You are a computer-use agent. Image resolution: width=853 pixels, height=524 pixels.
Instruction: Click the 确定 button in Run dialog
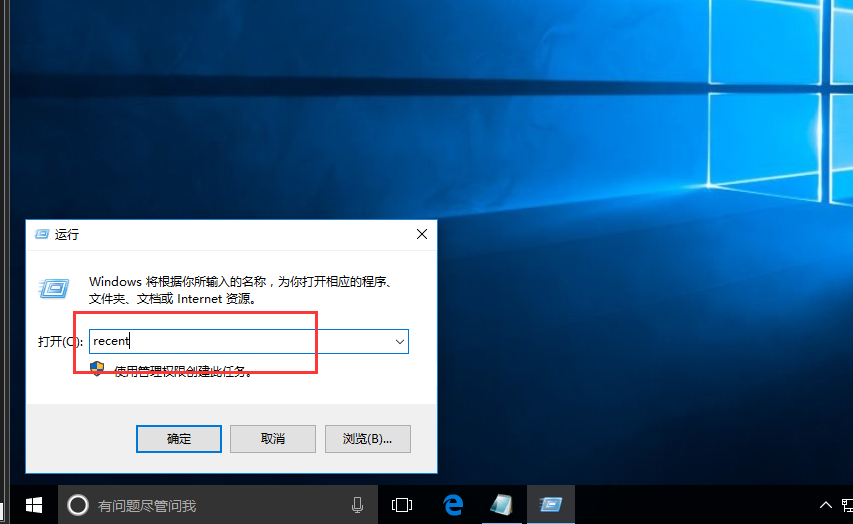(x=178, y=439)
